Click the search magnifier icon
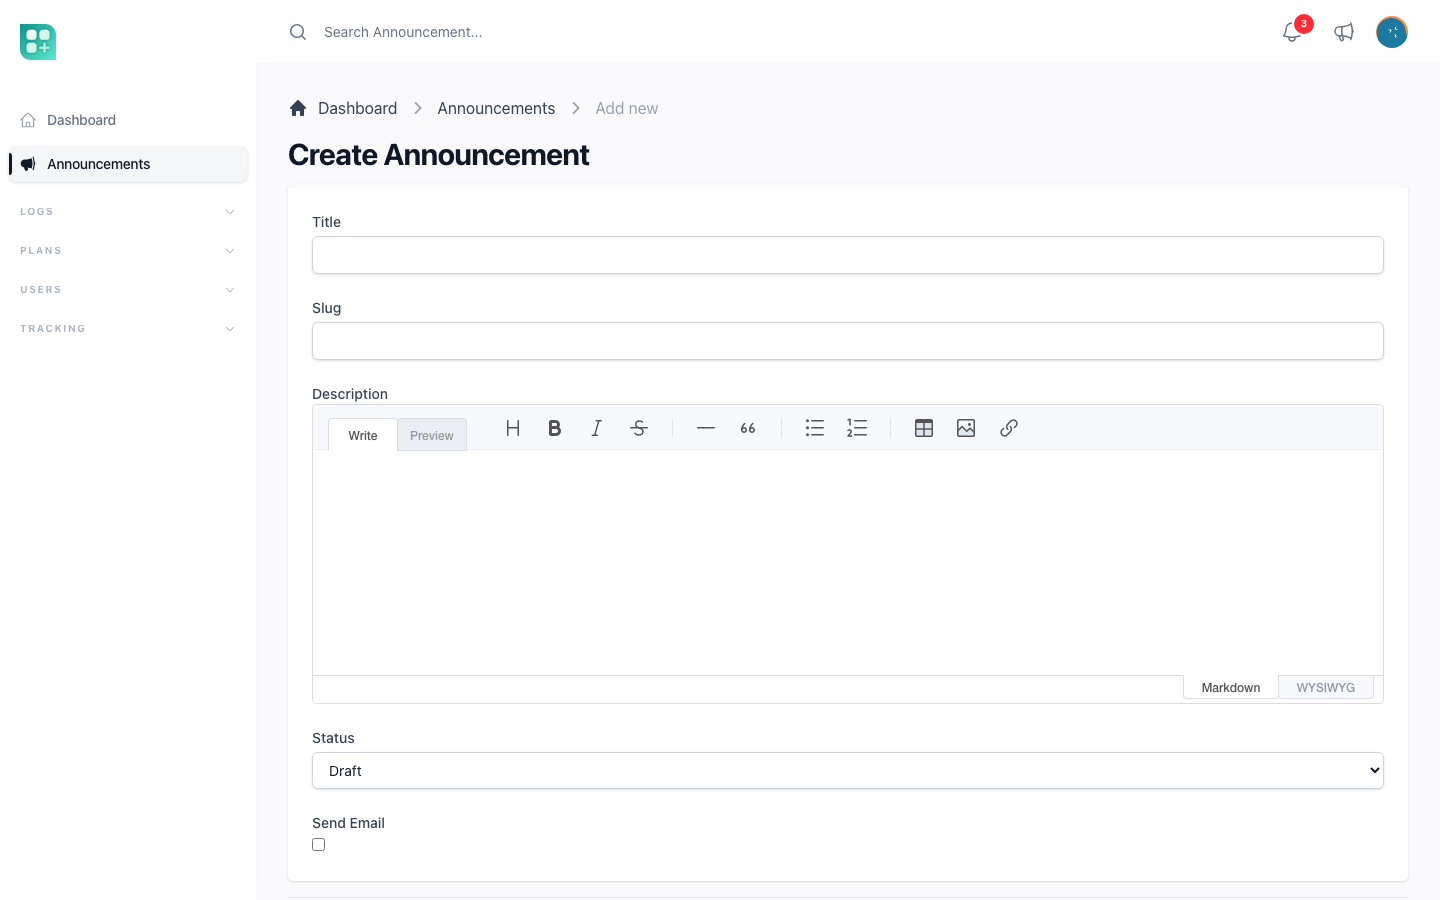The image size is (1440, 900). pos(298,32)
